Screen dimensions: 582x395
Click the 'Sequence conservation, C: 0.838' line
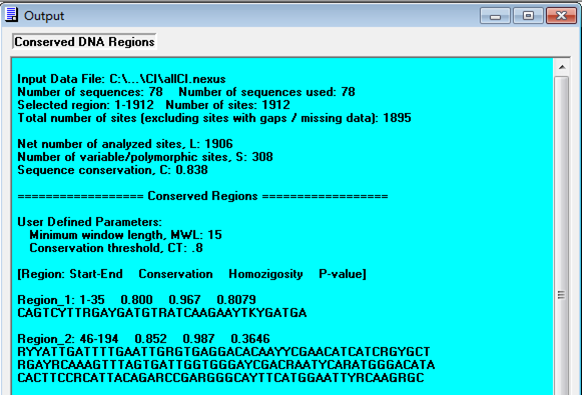pos(112,170)
